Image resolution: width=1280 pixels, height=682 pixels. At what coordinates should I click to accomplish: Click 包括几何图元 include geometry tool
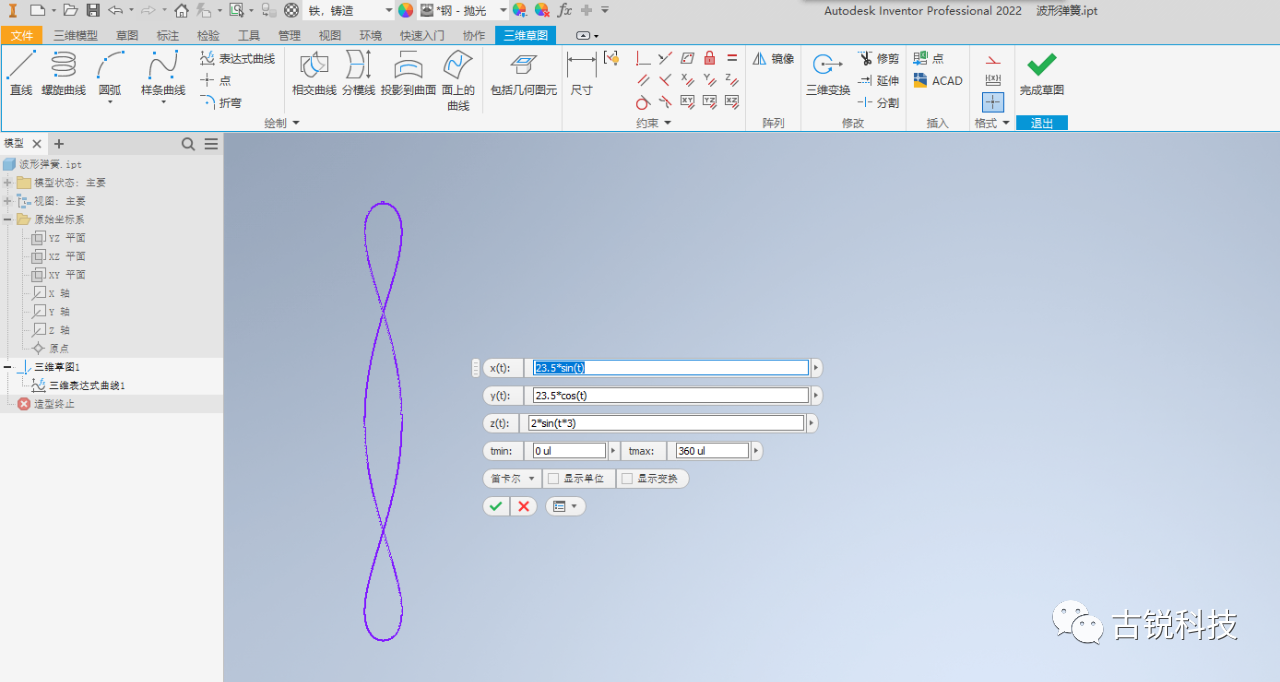pyautogui.click(x=523, y=73)
